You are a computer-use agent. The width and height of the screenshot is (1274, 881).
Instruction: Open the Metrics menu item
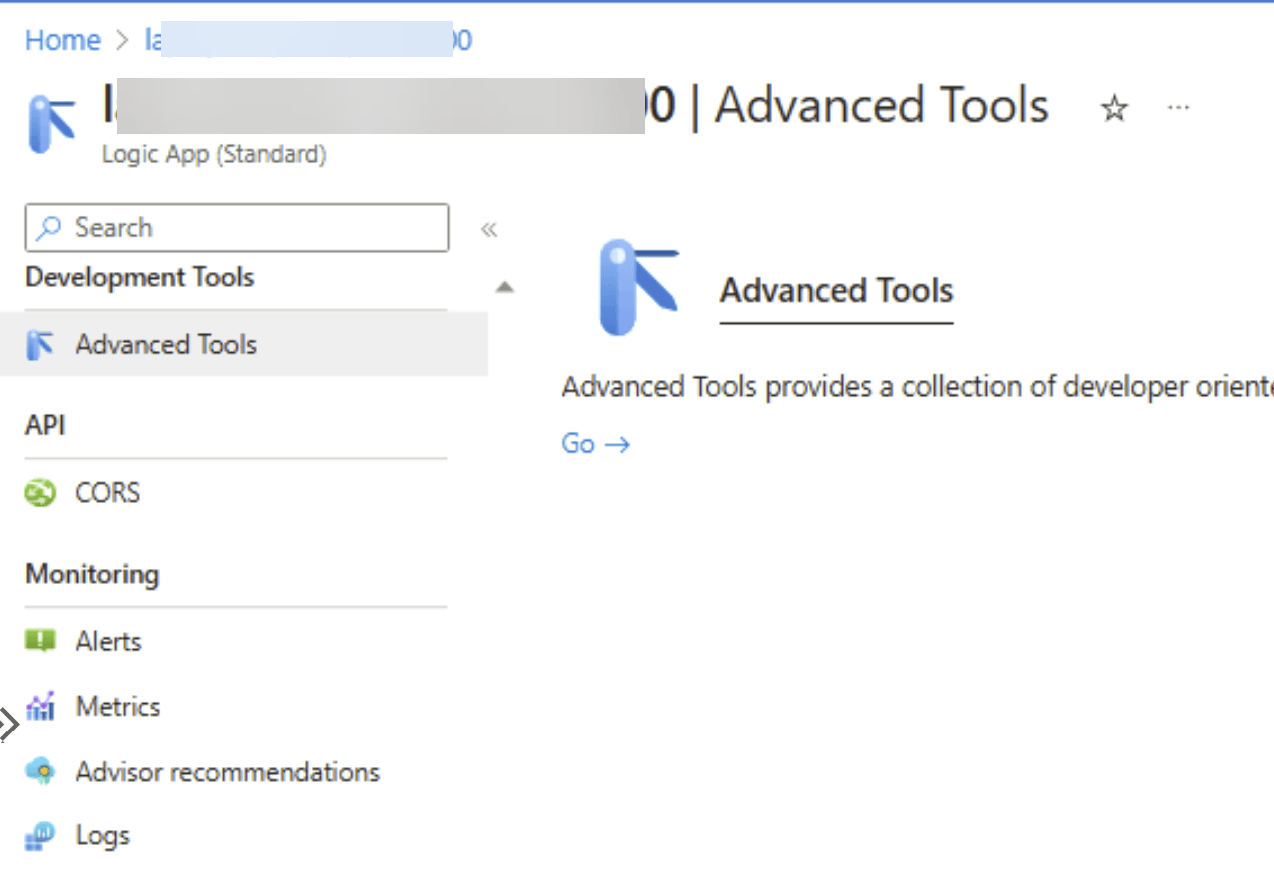[x=118, y=707]
